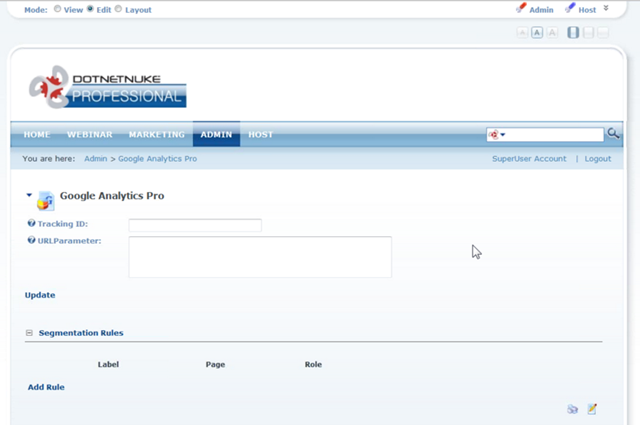Click the DotNetNuke Professional logo
The height and width of the screenshot is (425, 640).
coord(108,87)
